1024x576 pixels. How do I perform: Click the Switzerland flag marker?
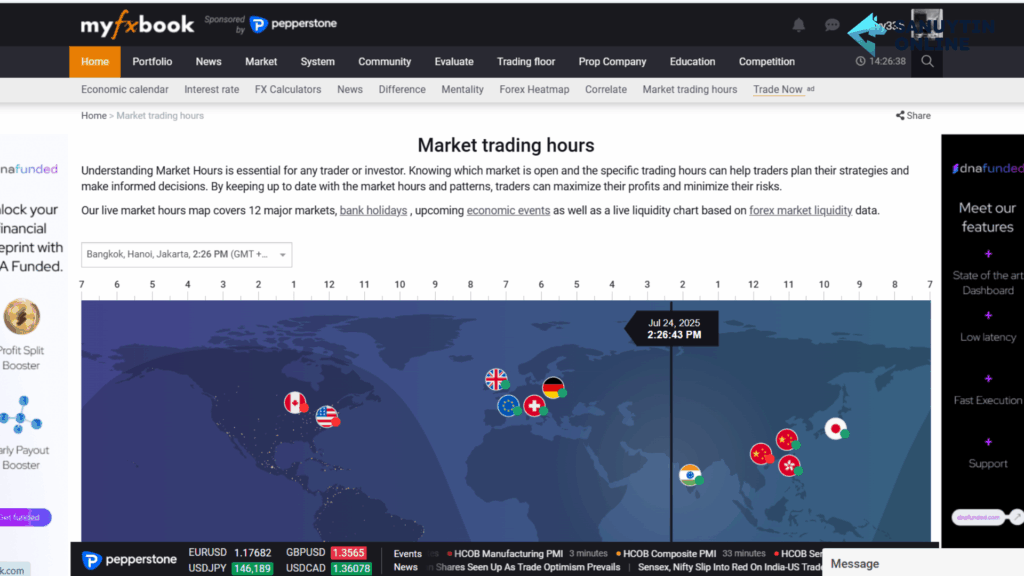535,406
